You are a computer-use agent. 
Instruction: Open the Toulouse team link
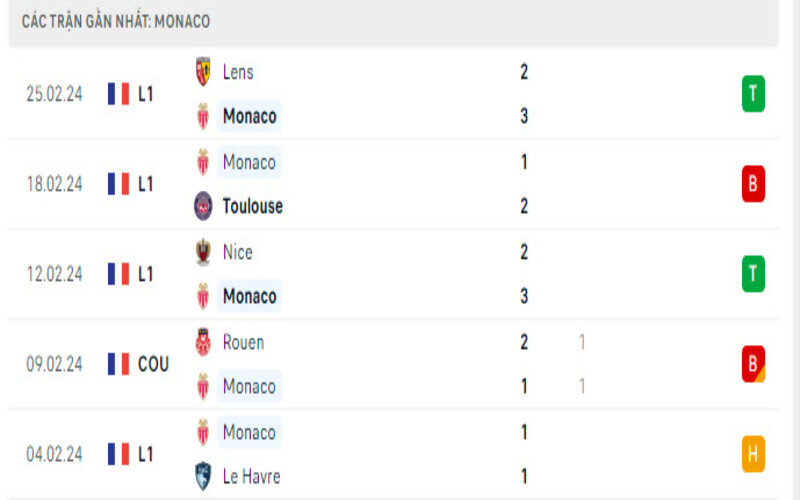point(252,206)
